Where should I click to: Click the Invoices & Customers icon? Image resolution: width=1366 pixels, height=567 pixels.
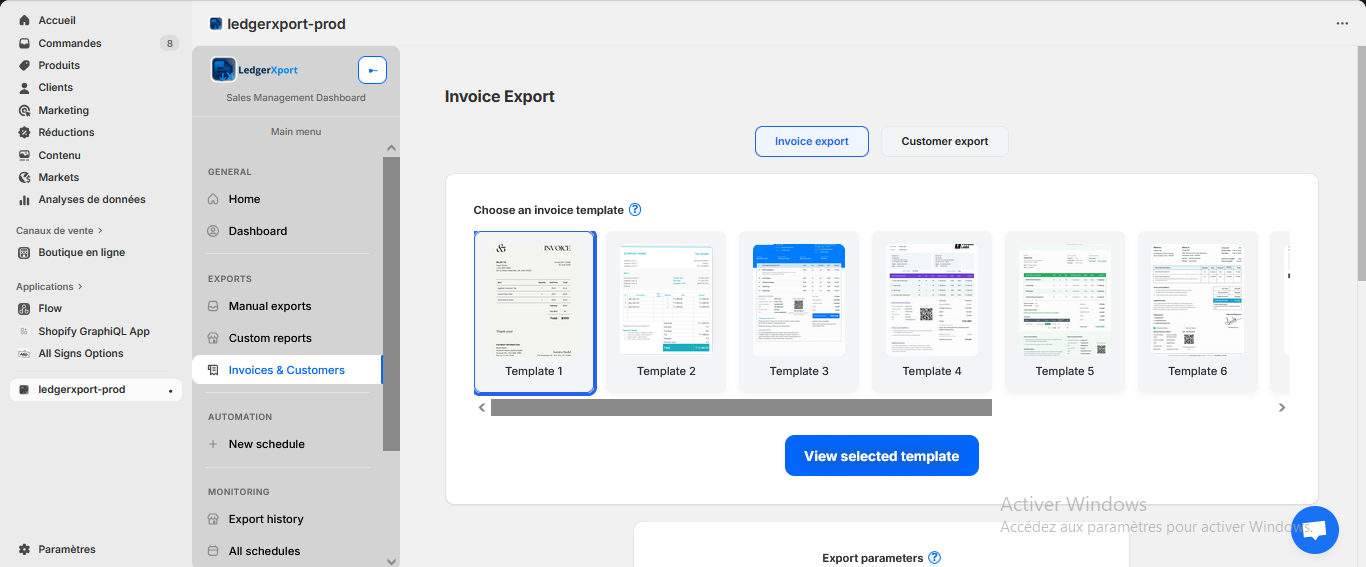213,370
